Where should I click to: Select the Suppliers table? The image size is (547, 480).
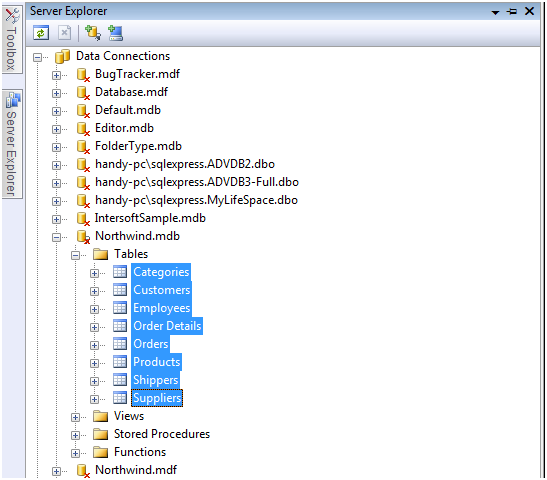coord(157,398)
